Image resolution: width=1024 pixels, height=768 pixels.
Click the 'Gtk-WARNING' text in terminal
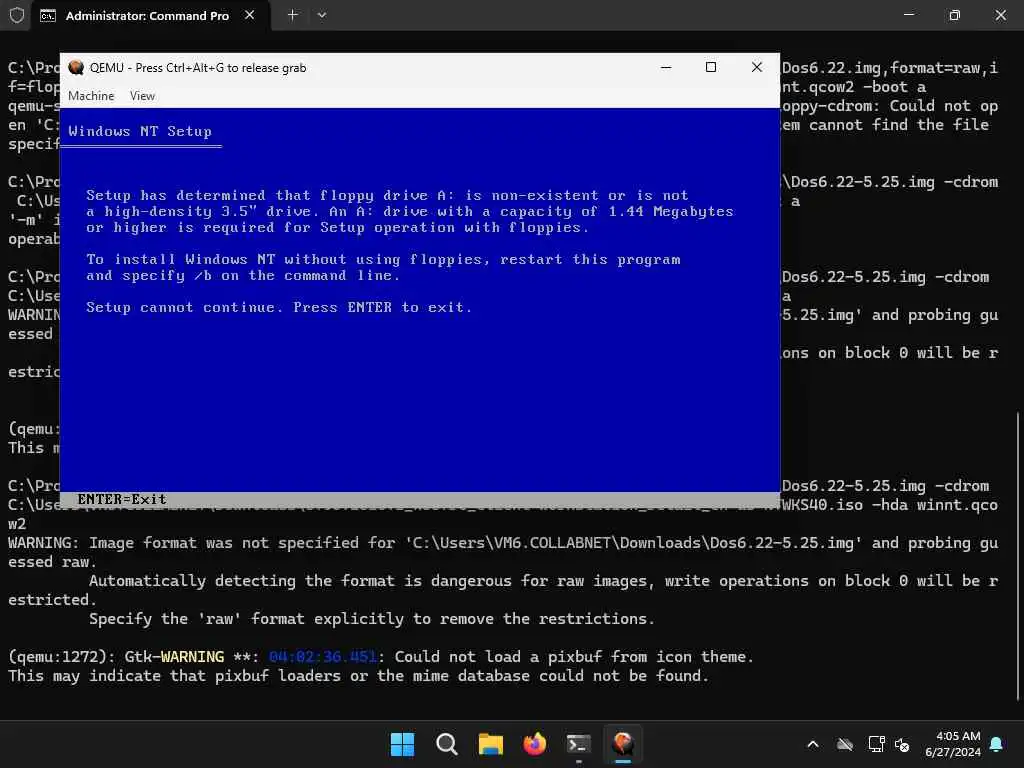pyautogui.click(x=174, y=656)
